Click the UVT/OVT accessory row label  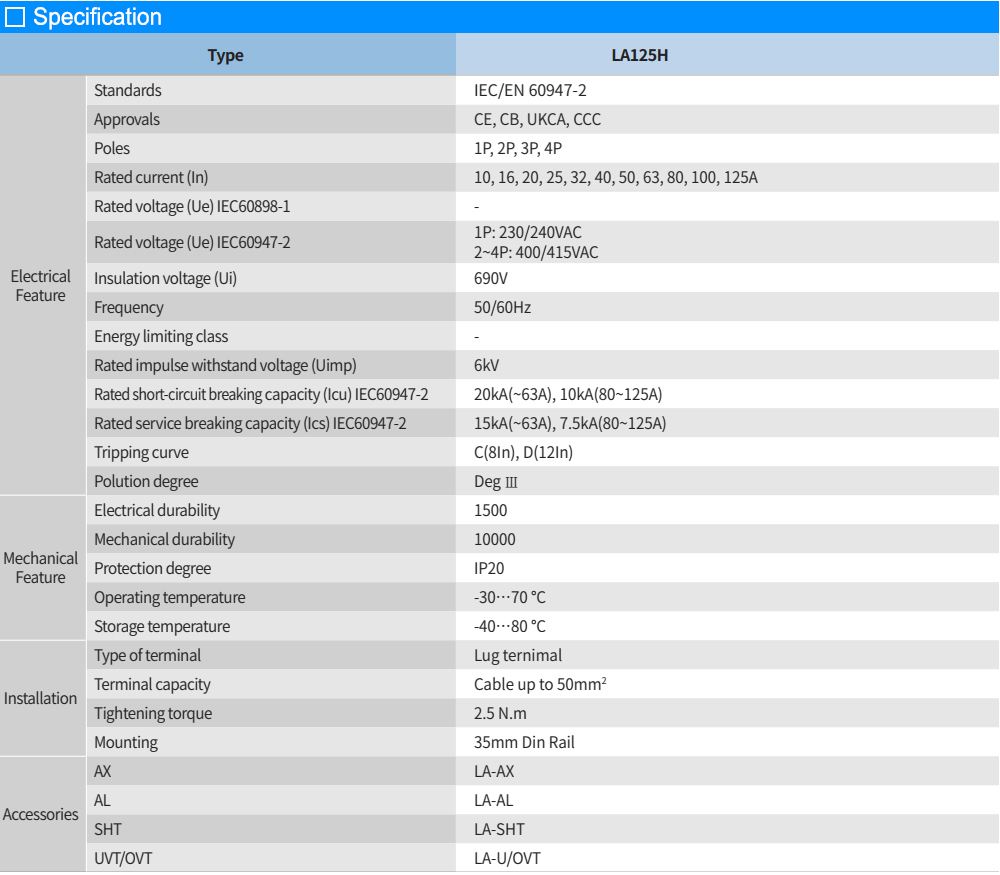[x=123, y=858]
